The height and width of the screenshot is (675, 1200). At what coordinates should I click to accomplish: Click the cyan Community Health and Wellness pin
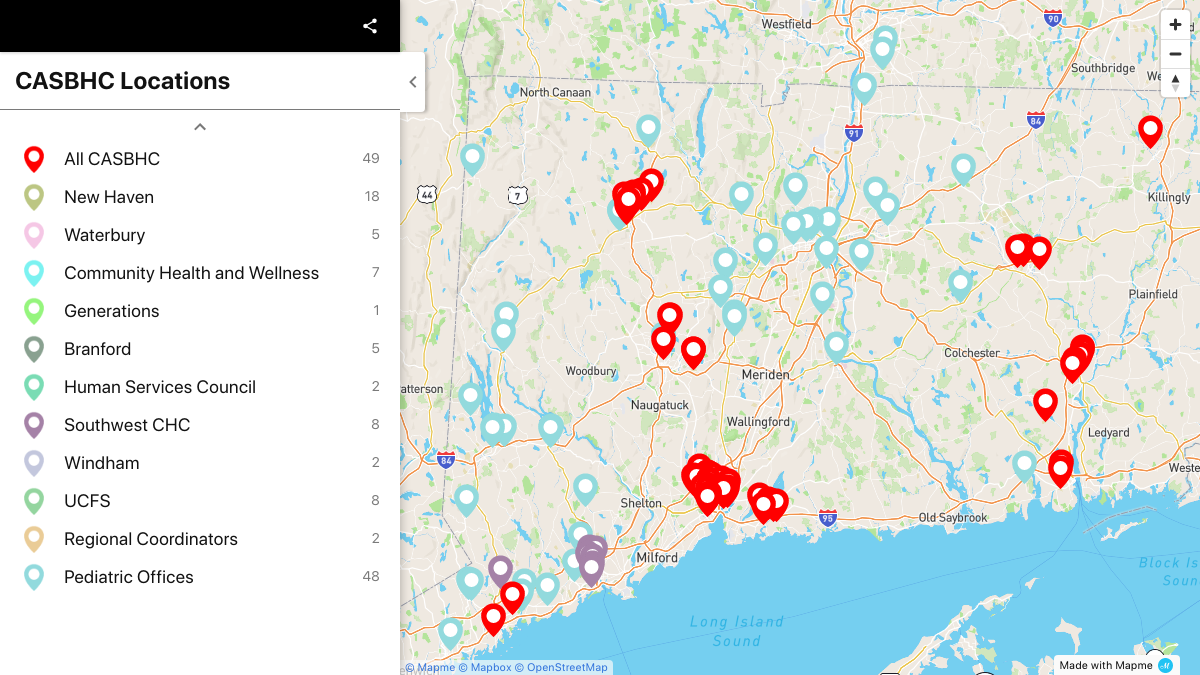34,273
